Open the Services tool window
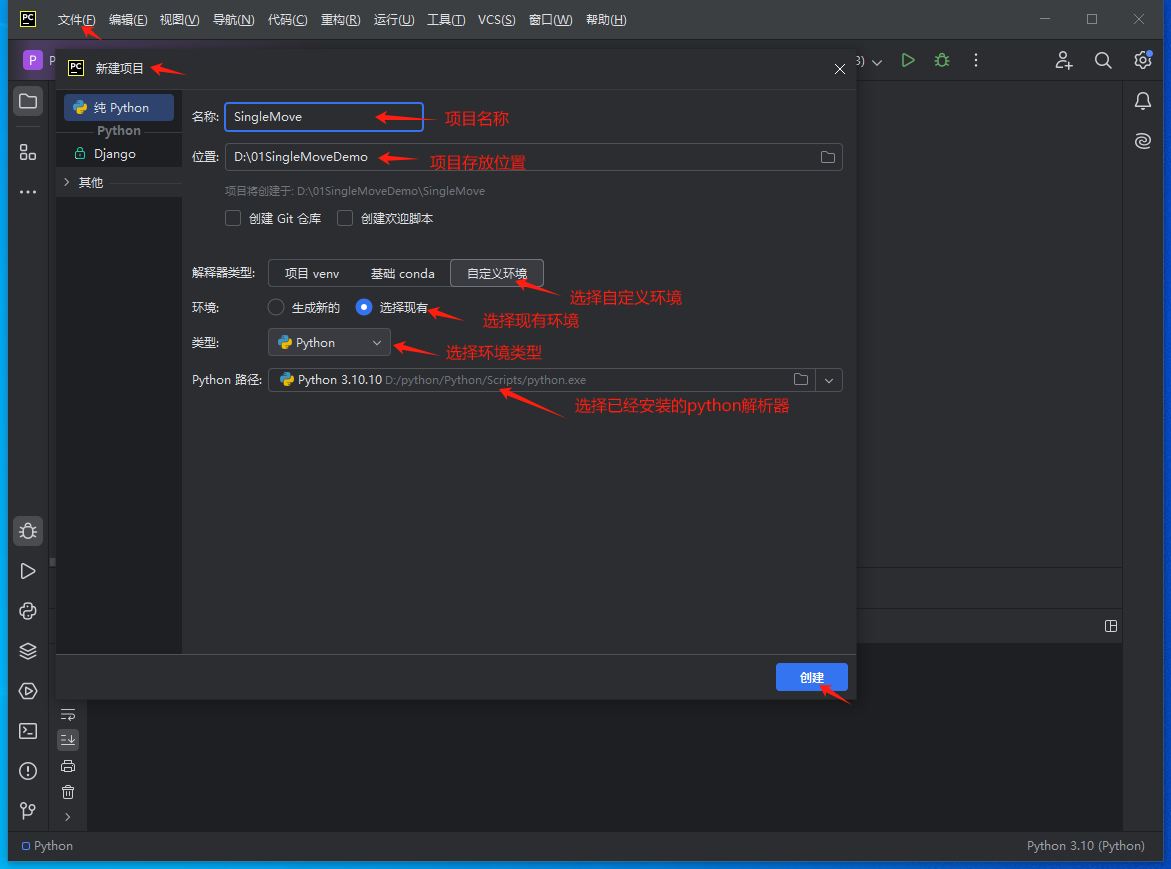This screenshot has width=1171, height=869. (28, 691)
